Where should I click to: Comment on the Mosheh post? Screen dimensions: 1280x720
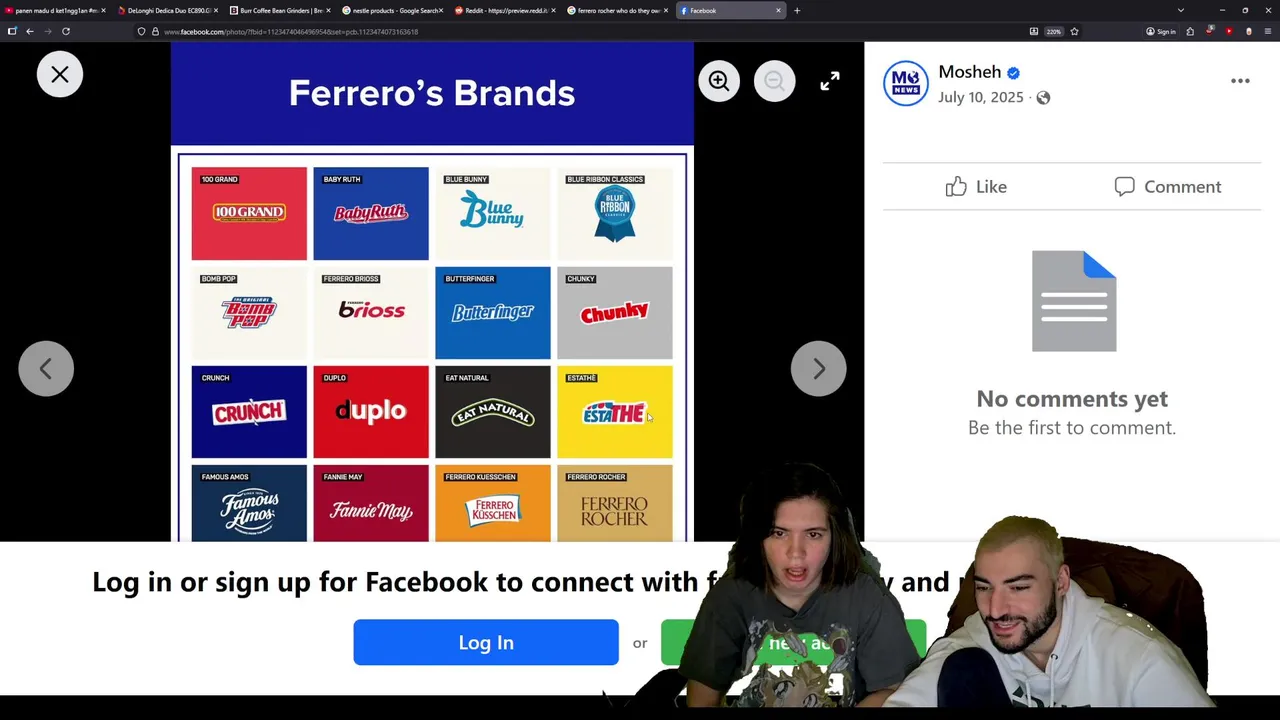[x=1168, y=187]
